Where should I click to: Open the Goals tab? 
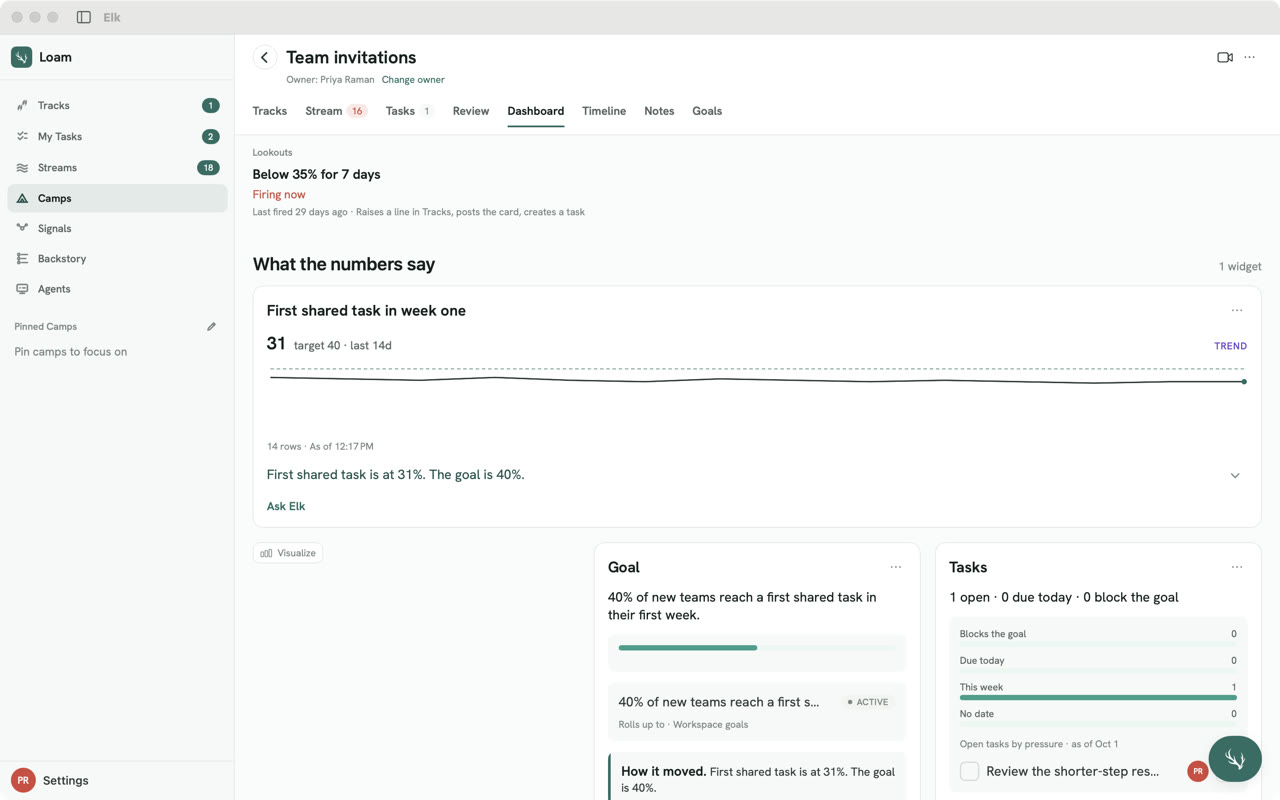(x=707, y=111)
